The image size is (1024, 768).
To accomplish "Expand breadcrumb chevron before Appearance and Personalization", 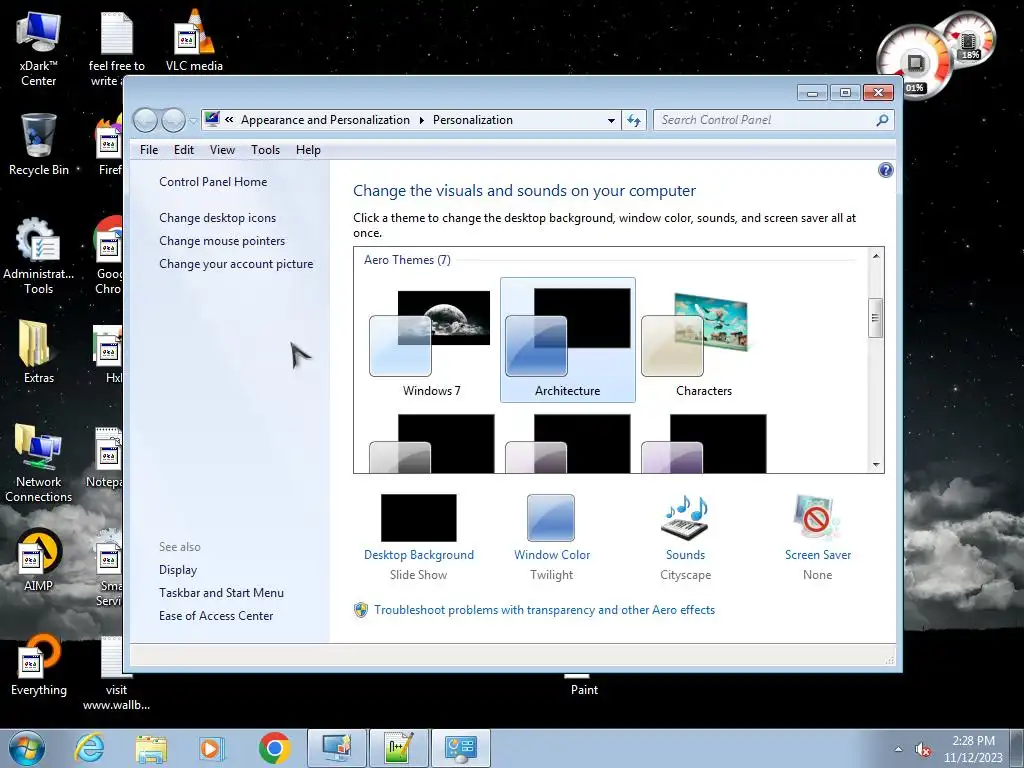I will tap(229, 120).
